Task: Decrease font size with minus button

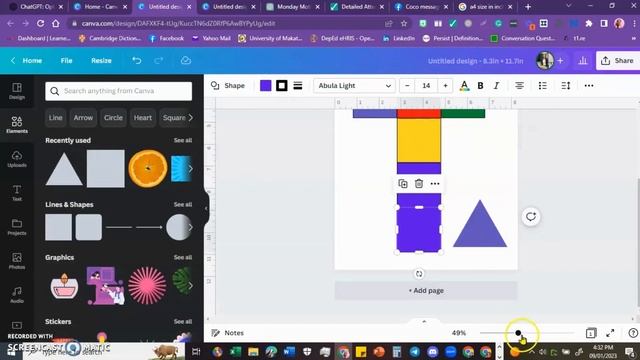Action: (407, 86)
